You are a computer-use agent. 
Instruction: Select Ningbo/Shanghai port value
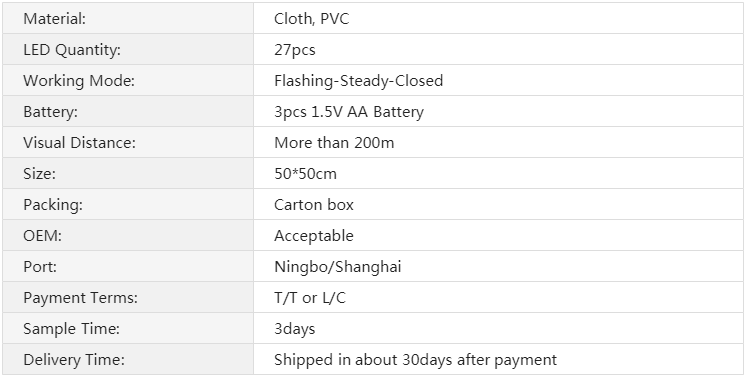click(x=338, y=266)
